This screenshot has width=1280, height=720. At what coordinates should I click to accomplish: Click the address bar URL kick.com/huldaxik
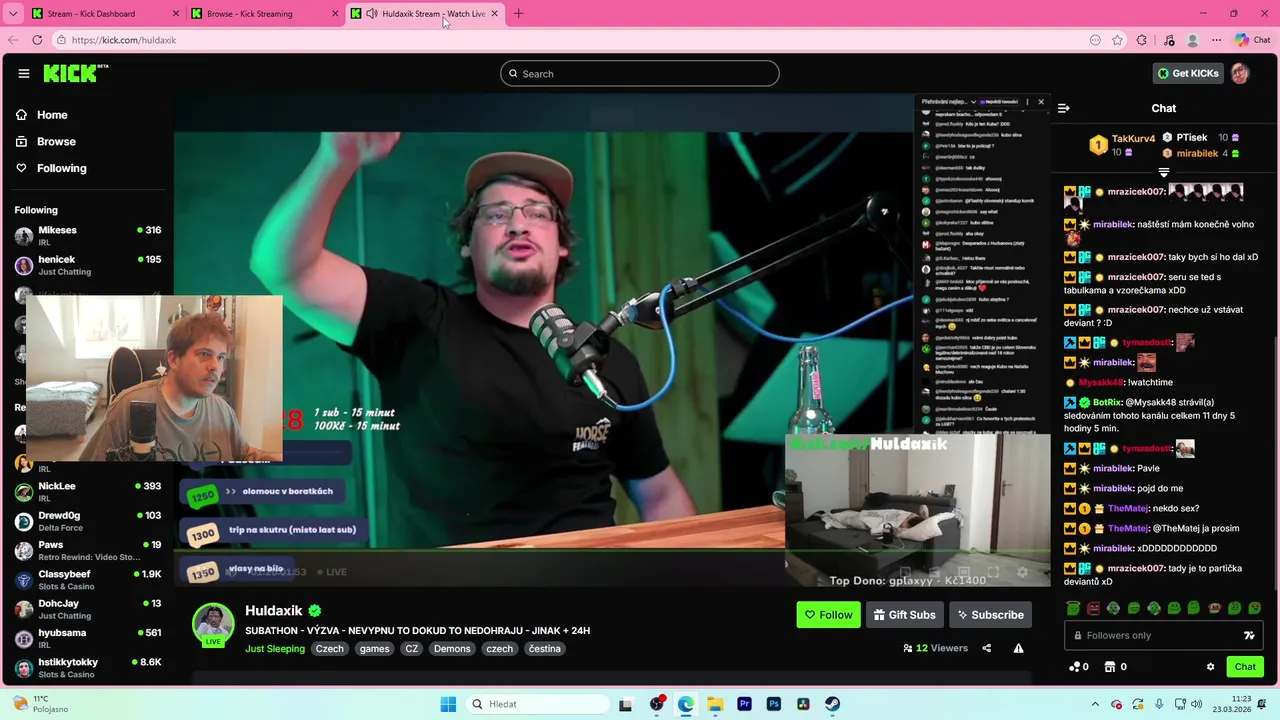124,40
